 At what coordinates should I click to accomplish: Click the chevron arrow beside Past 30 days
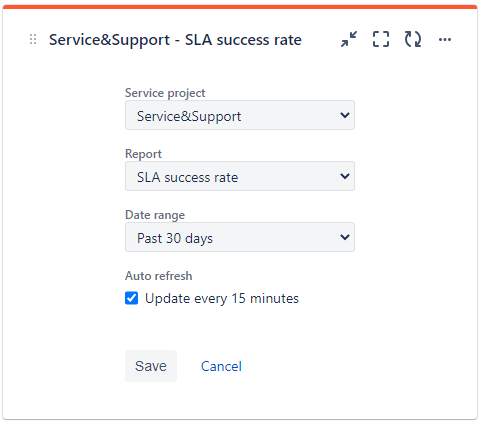(x=345, y=237)
